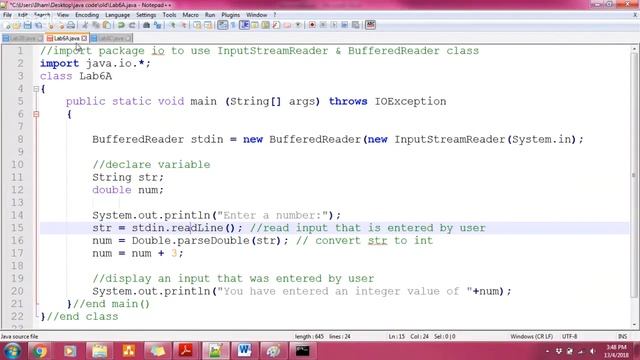
Task: Undo the last edit with the green arrow
Action: click(121, 25)
